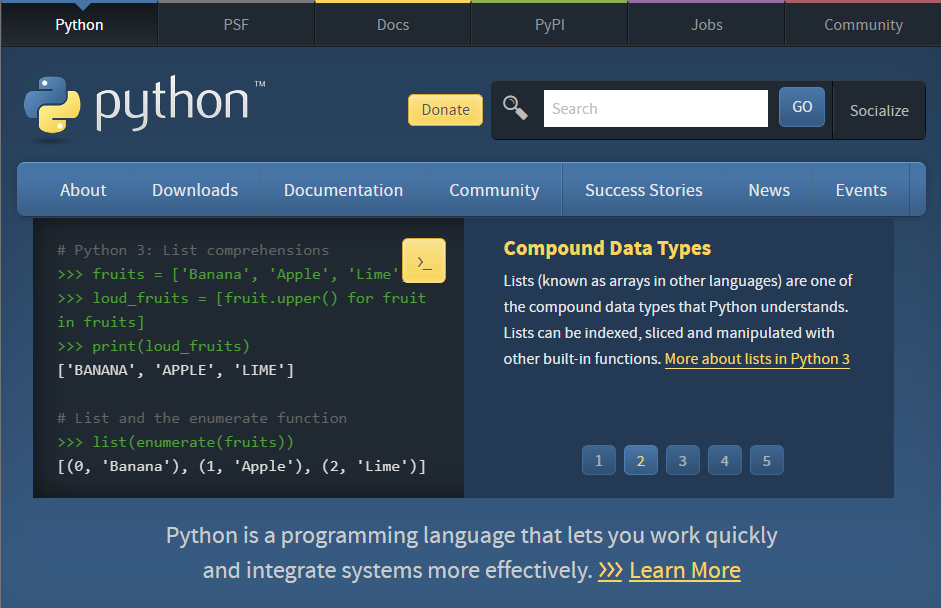Screen dimensions: 941x608
Task: Jump to slide 3 of the carousel
Action: click(683, 460)
